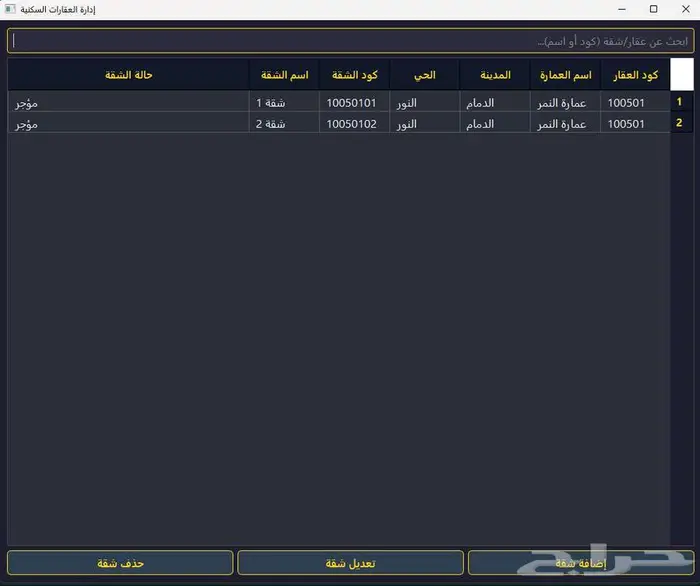Click the اسم الشقة column header
Viewport: 700px width, 586px height.
click(284, 75)
